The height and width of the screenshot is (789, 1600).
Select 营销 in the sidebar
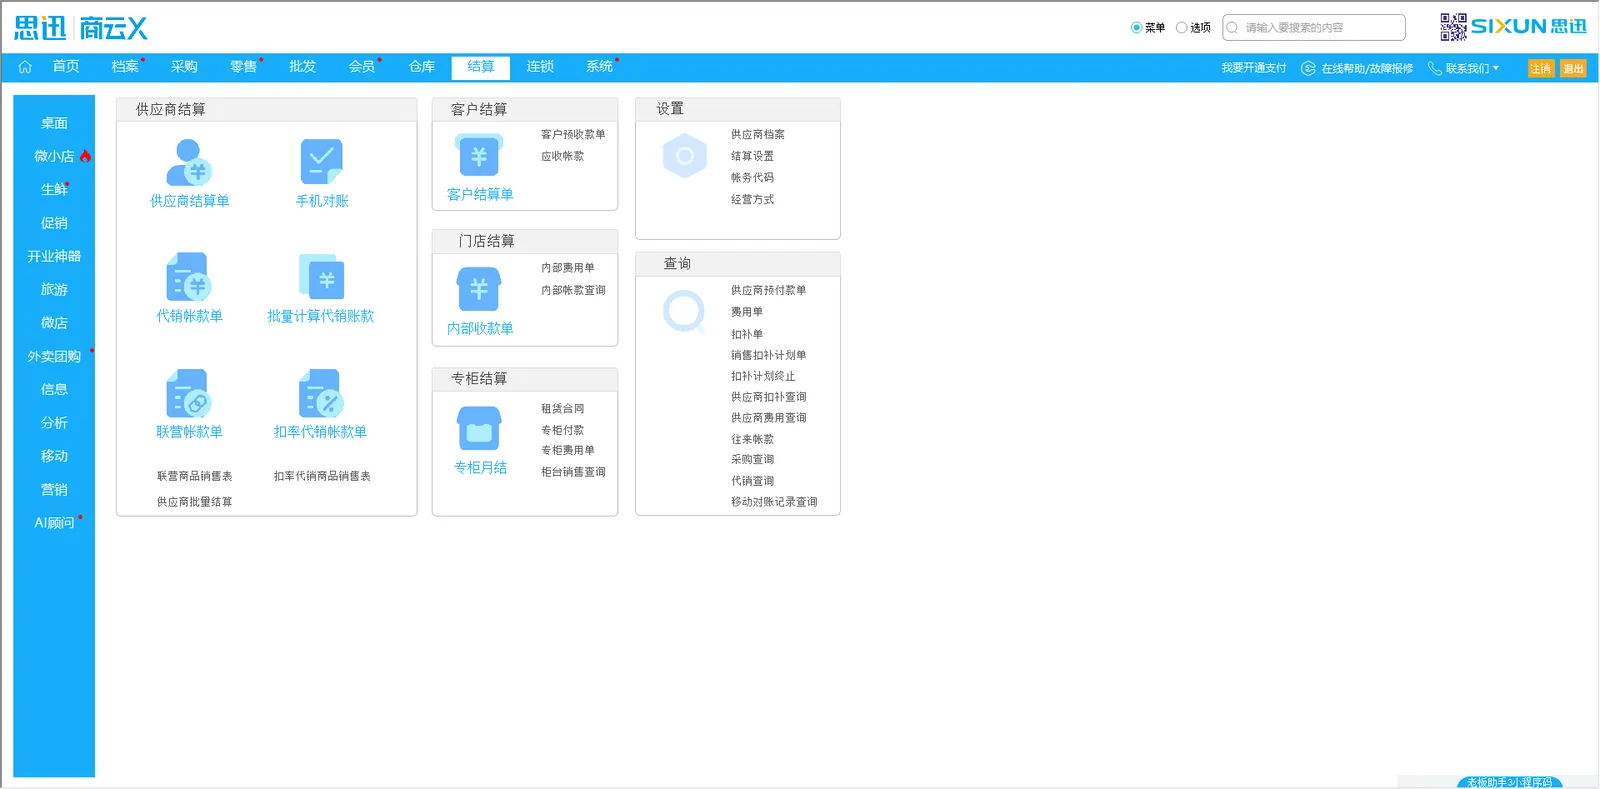coord(54,489)
